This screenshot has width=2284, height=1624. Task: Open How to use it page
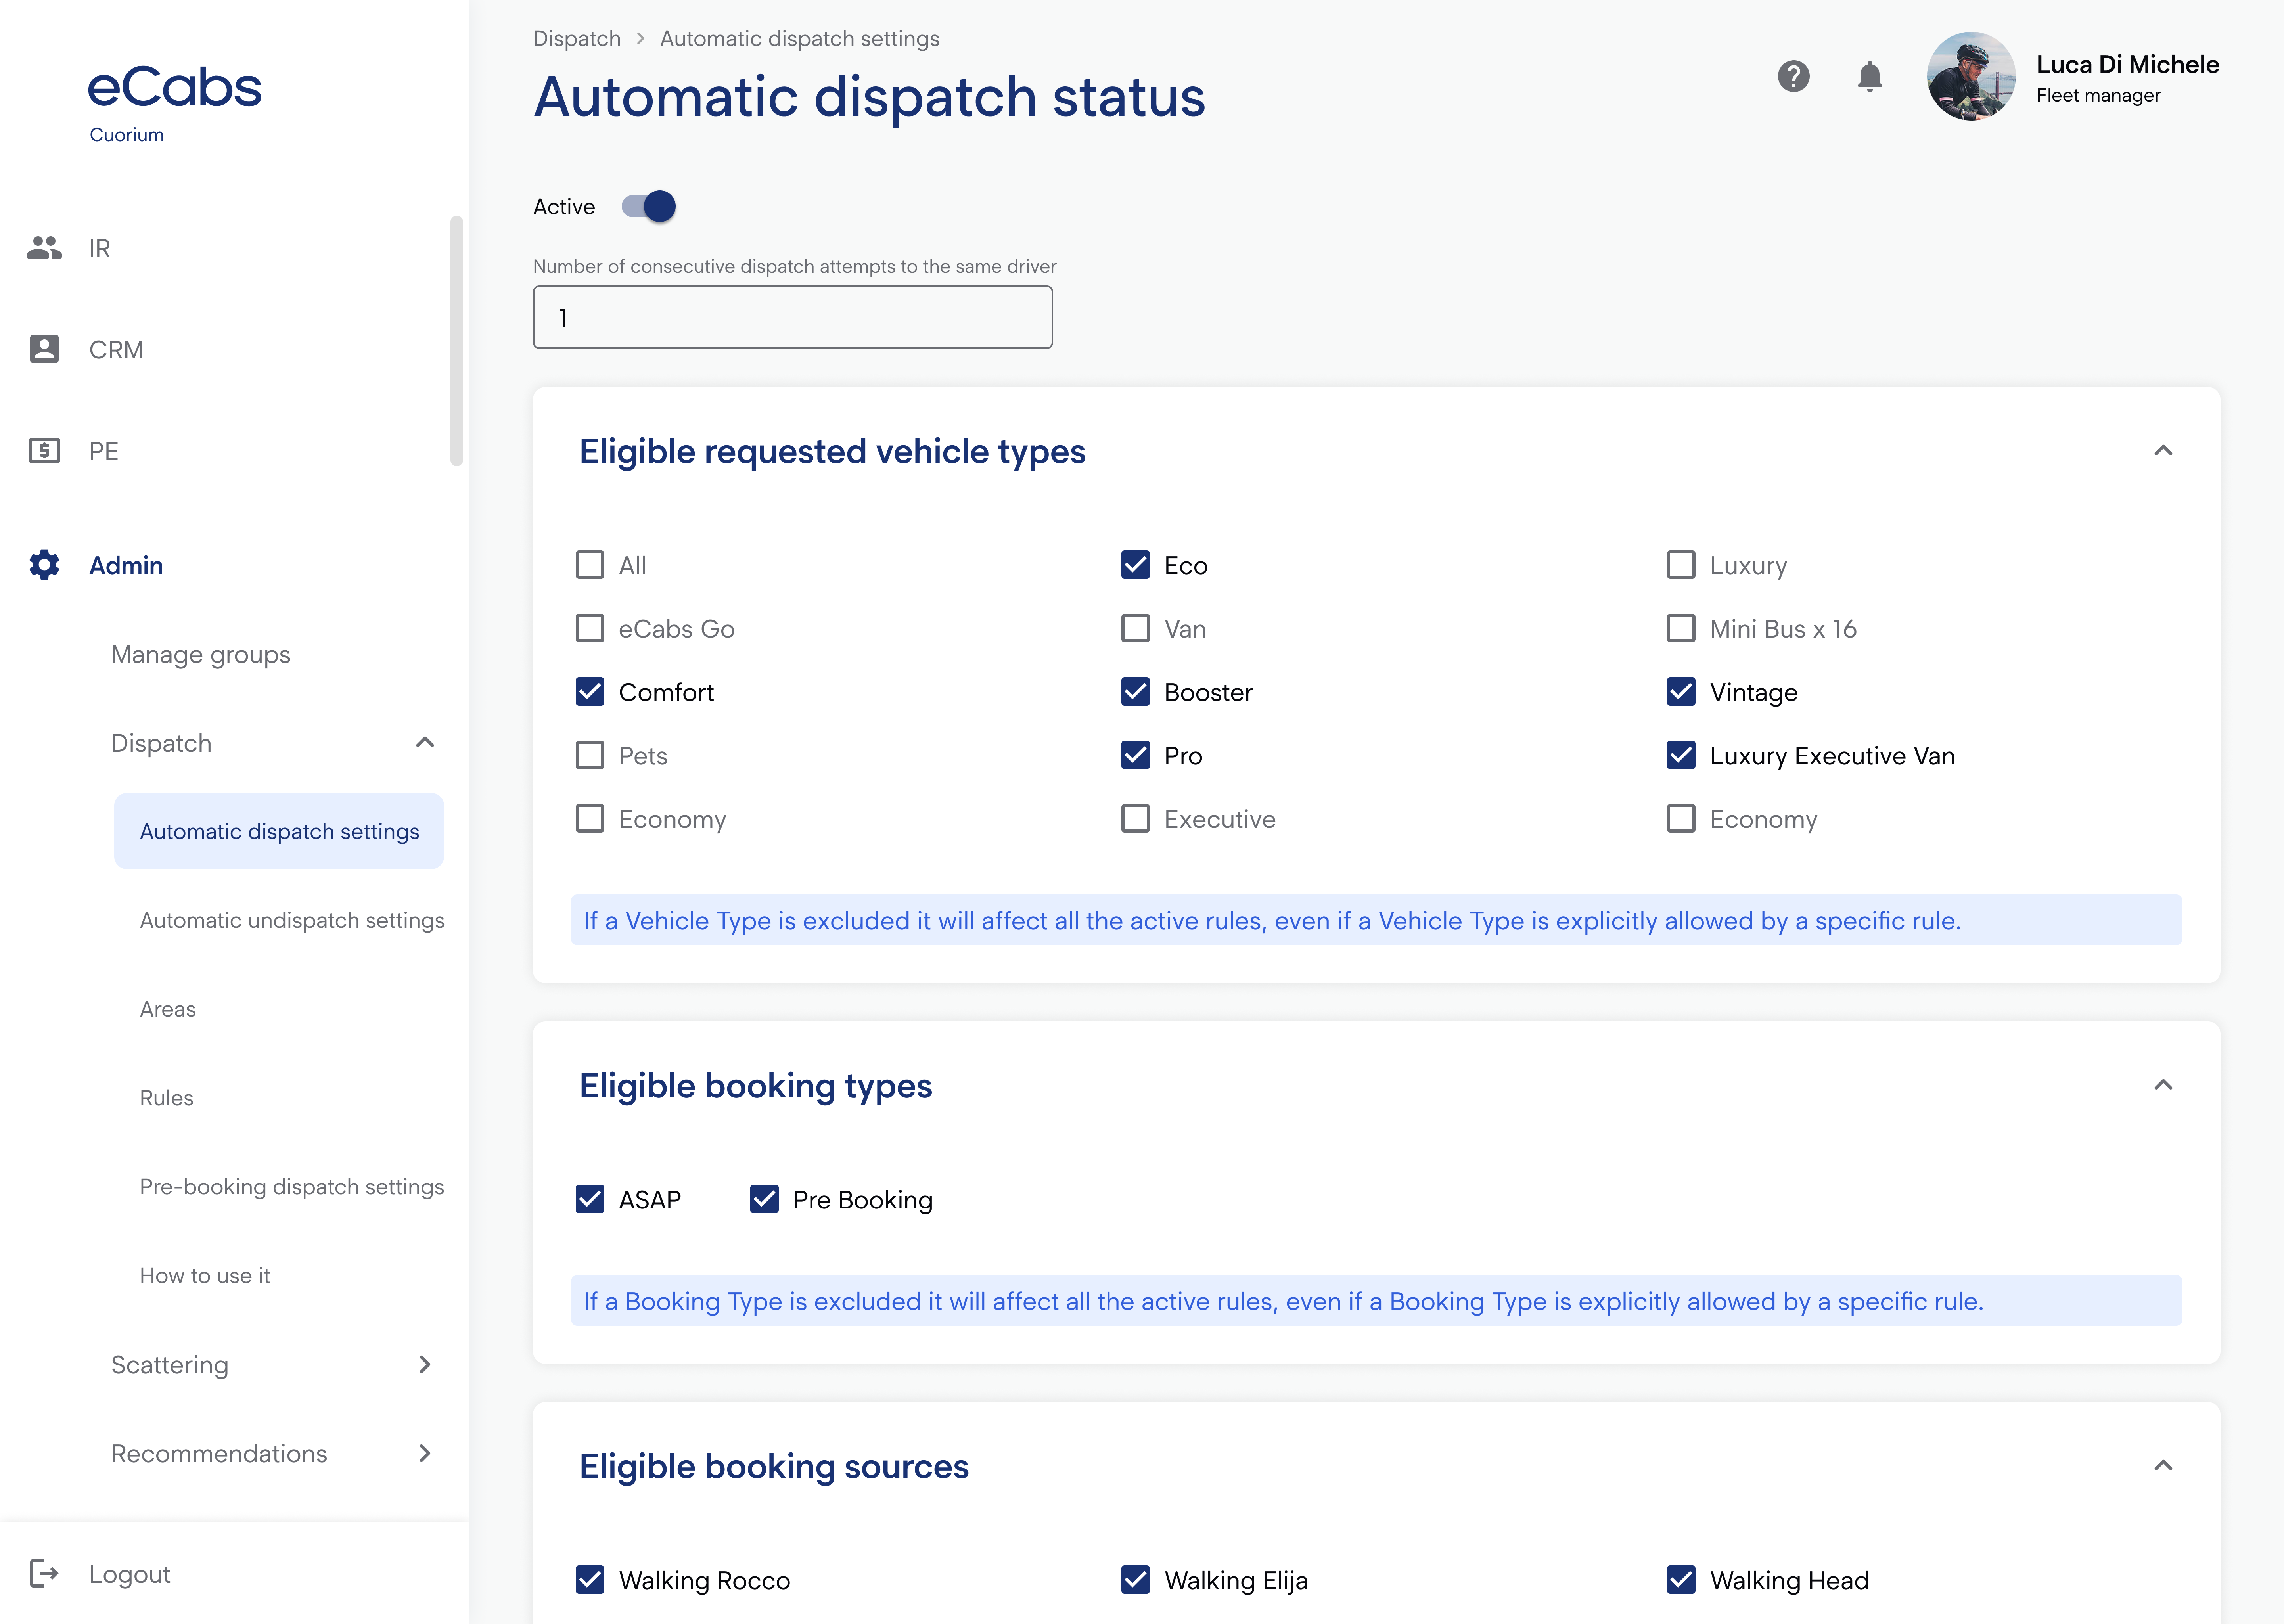205,1276
